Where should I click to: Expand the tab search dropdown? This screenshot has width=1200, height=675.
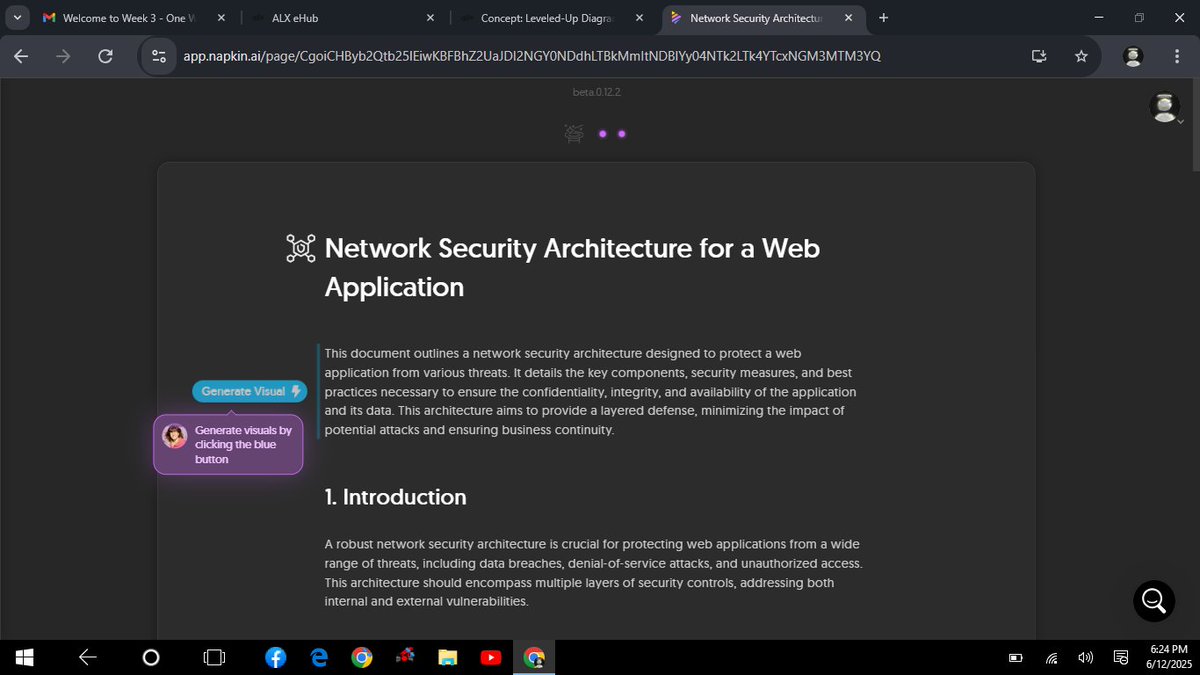(x=17, y=18)
